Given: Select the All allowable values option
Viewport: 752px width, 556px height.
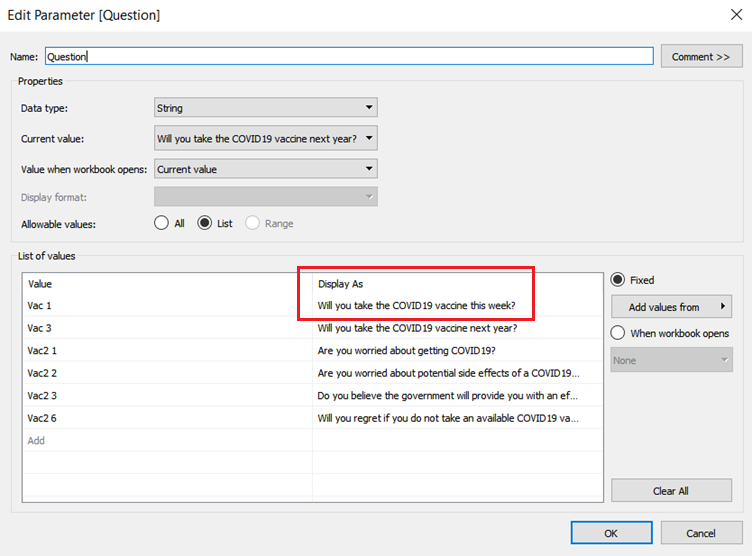Looking at the screenshot, I should 162,224.
